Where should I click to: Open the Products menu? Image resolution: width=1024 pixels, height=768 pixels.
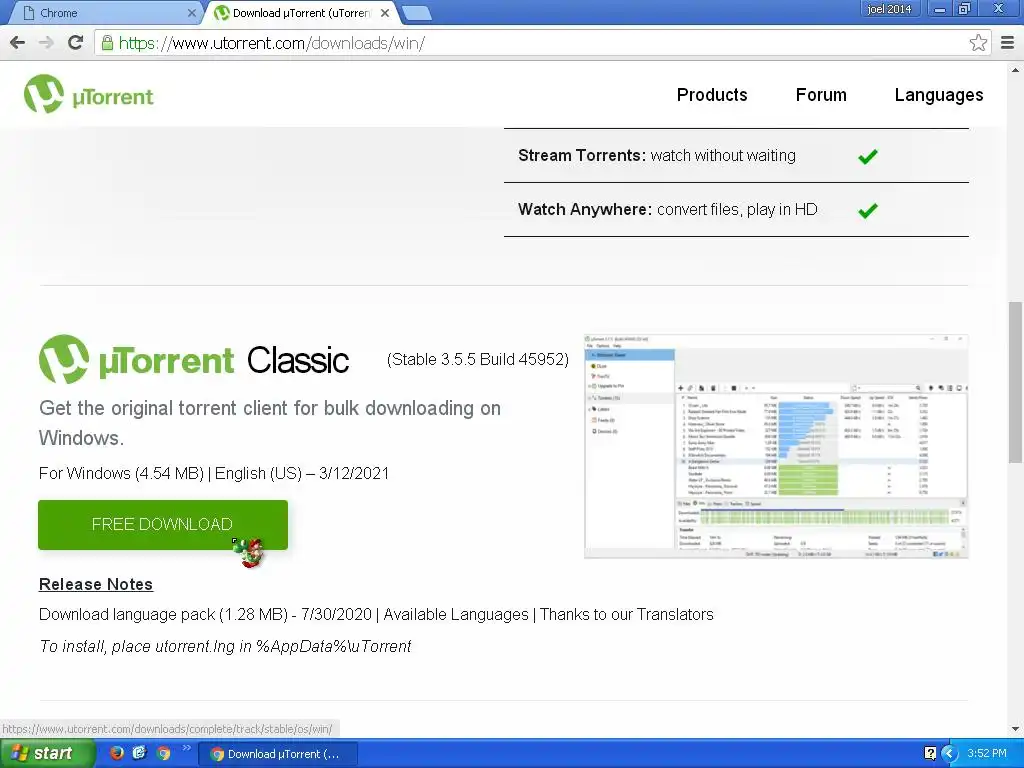click(x=712, y=95)
